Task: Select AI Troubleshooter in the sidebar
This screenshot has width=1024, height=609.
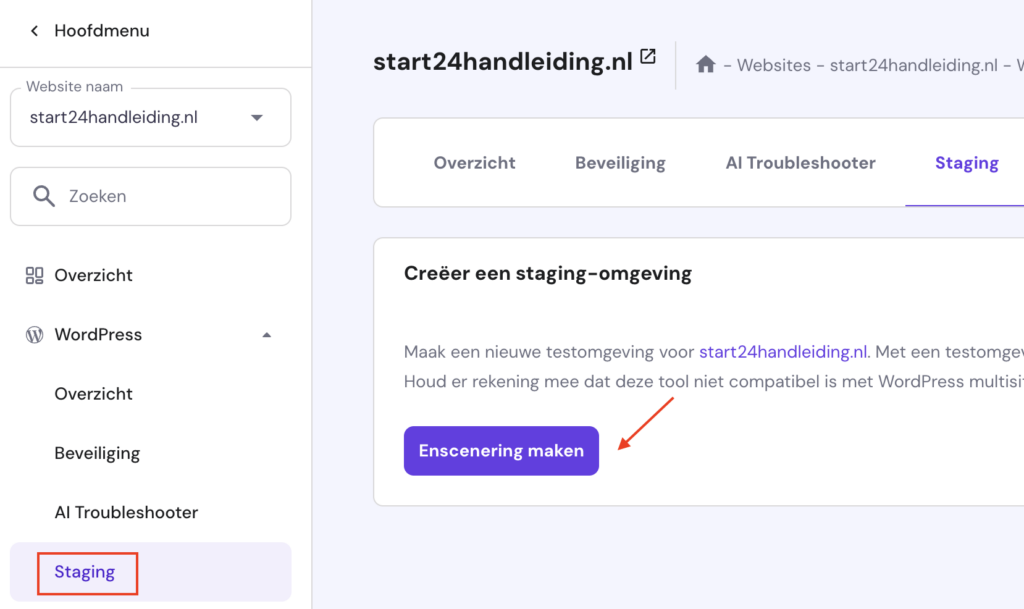Action: (126, 512)
